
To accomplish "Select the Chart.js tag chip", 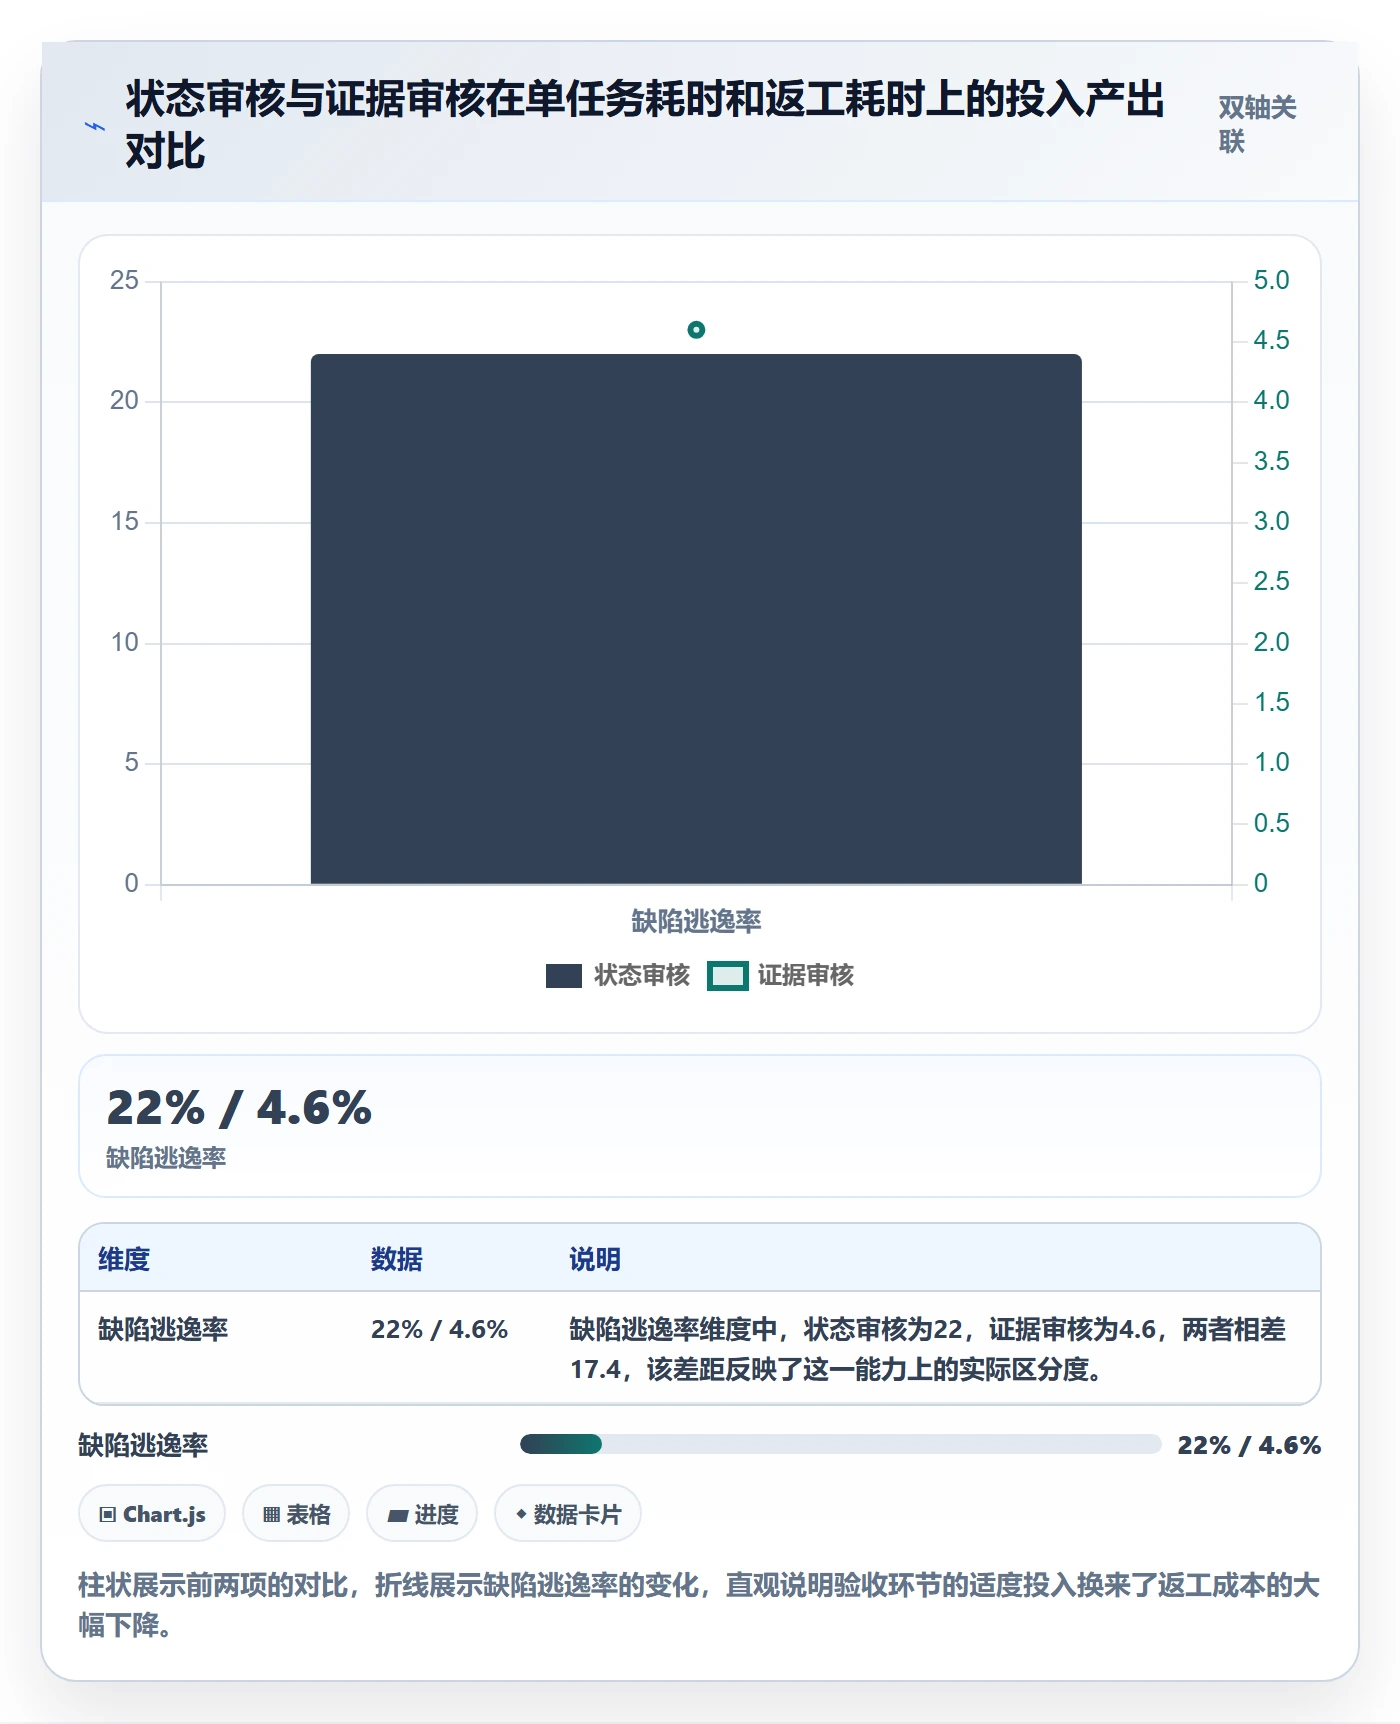I will pos(152,1514).
